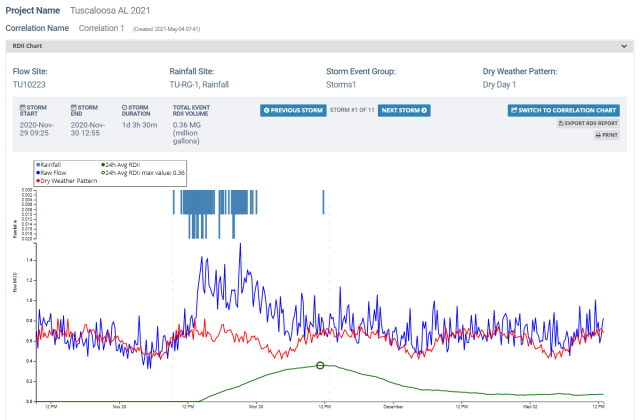640x420 pixels.
Task: Select the green RDII max value marker
Action: [320, 365]
